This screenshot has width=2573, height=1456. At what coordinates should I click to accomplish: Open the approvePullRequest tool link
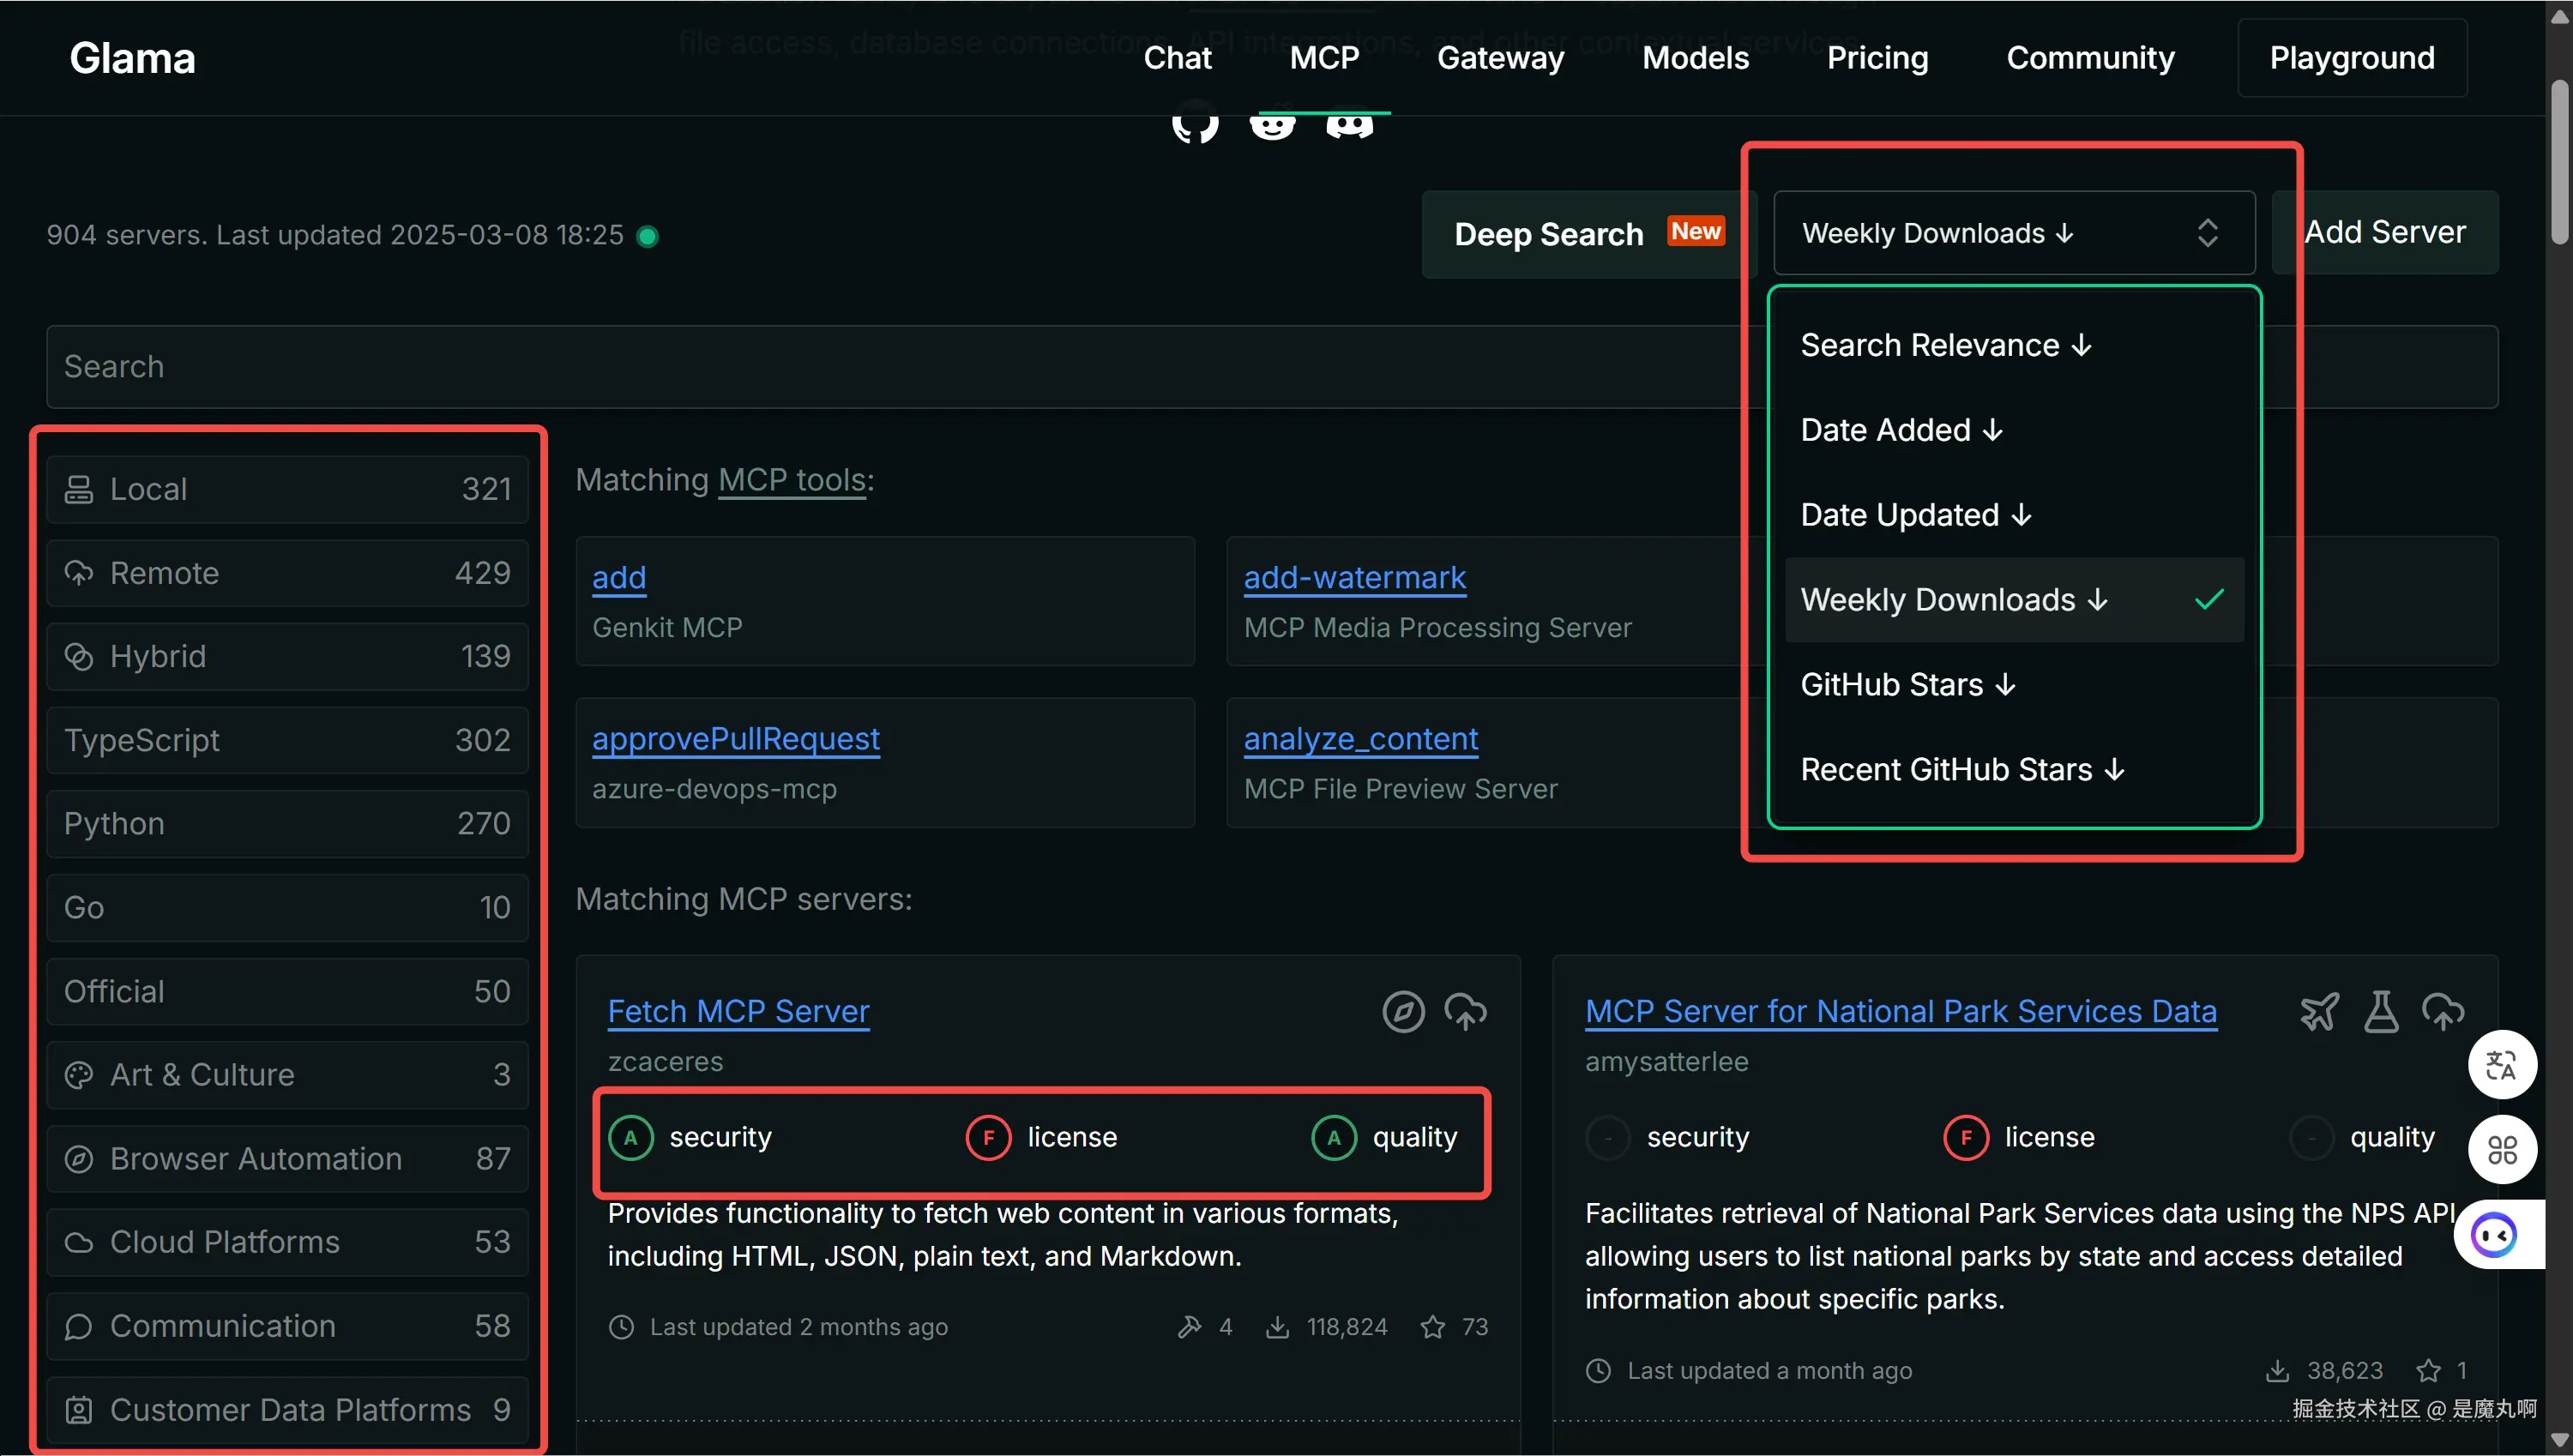(735, 739)
